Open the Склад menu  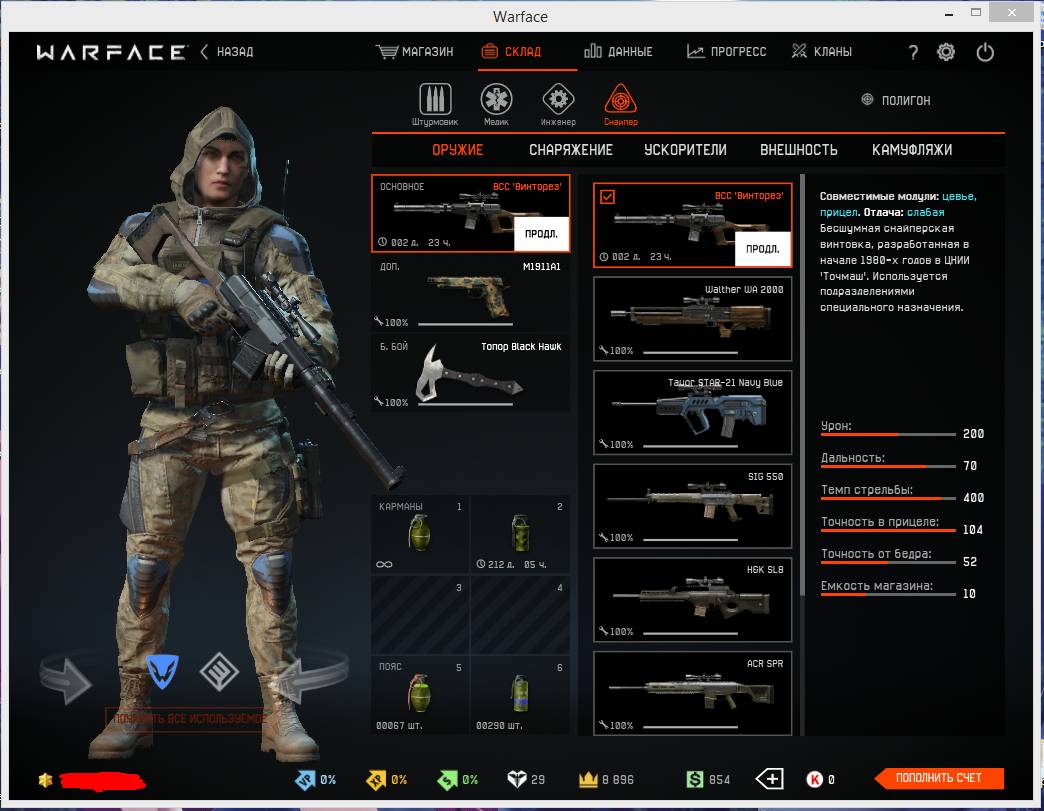coord(511,51)
